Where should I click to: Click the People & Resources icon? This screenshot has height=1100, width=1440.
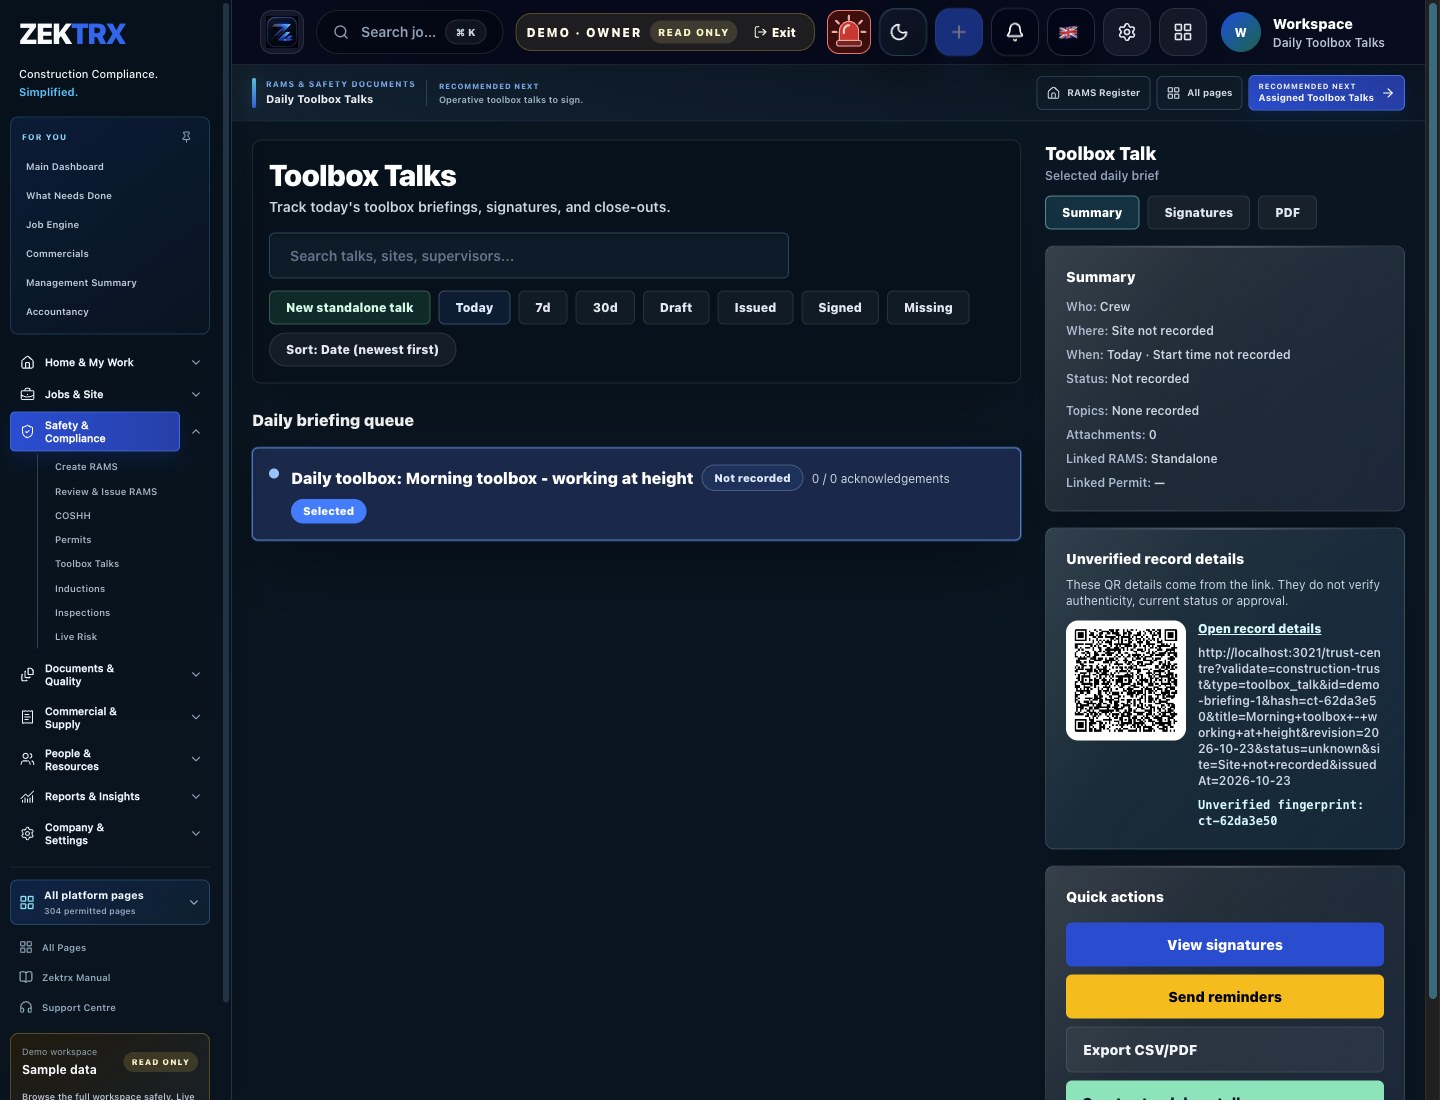pos(28,760)
